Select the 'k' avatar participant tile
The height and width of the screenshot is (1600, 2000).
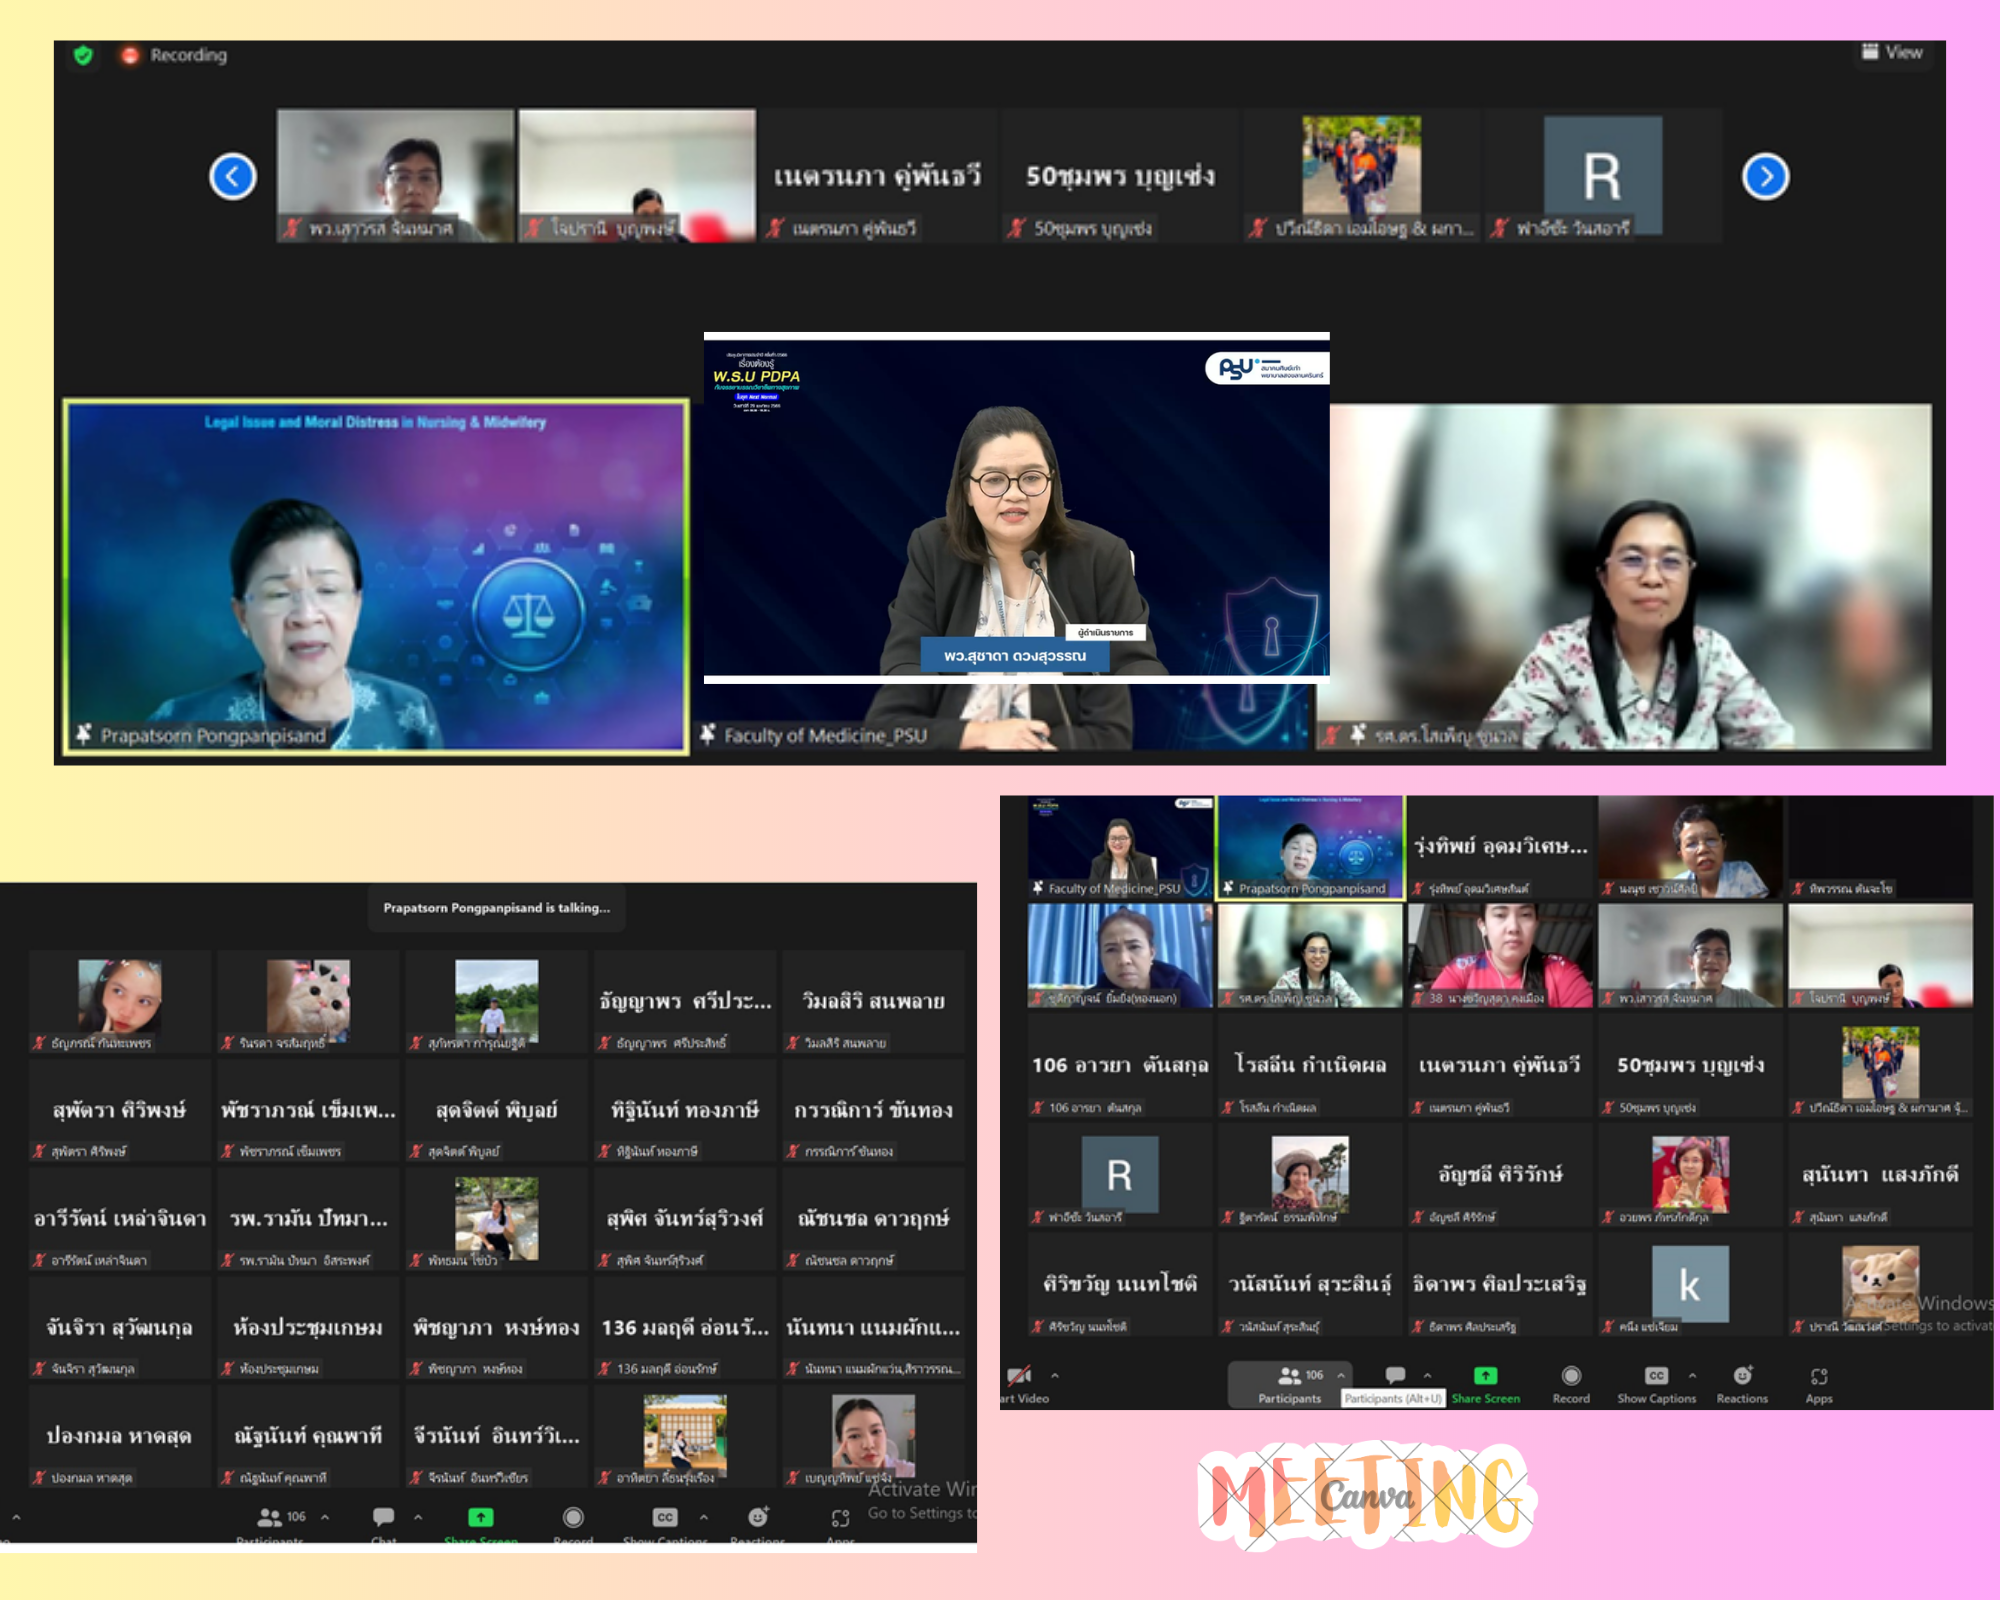pos(1689,1285)
